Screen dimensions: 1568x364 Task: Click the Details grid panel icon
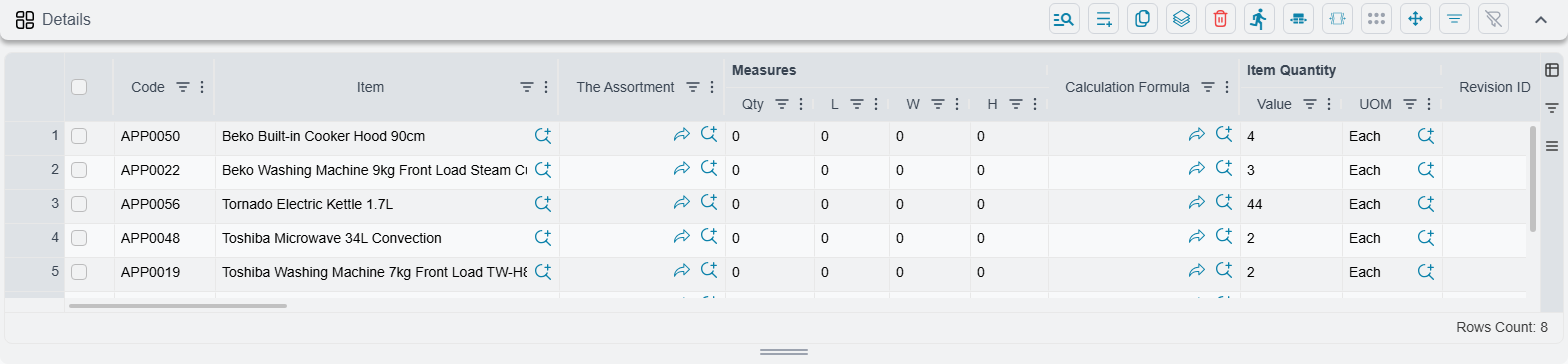coord(25,19)
